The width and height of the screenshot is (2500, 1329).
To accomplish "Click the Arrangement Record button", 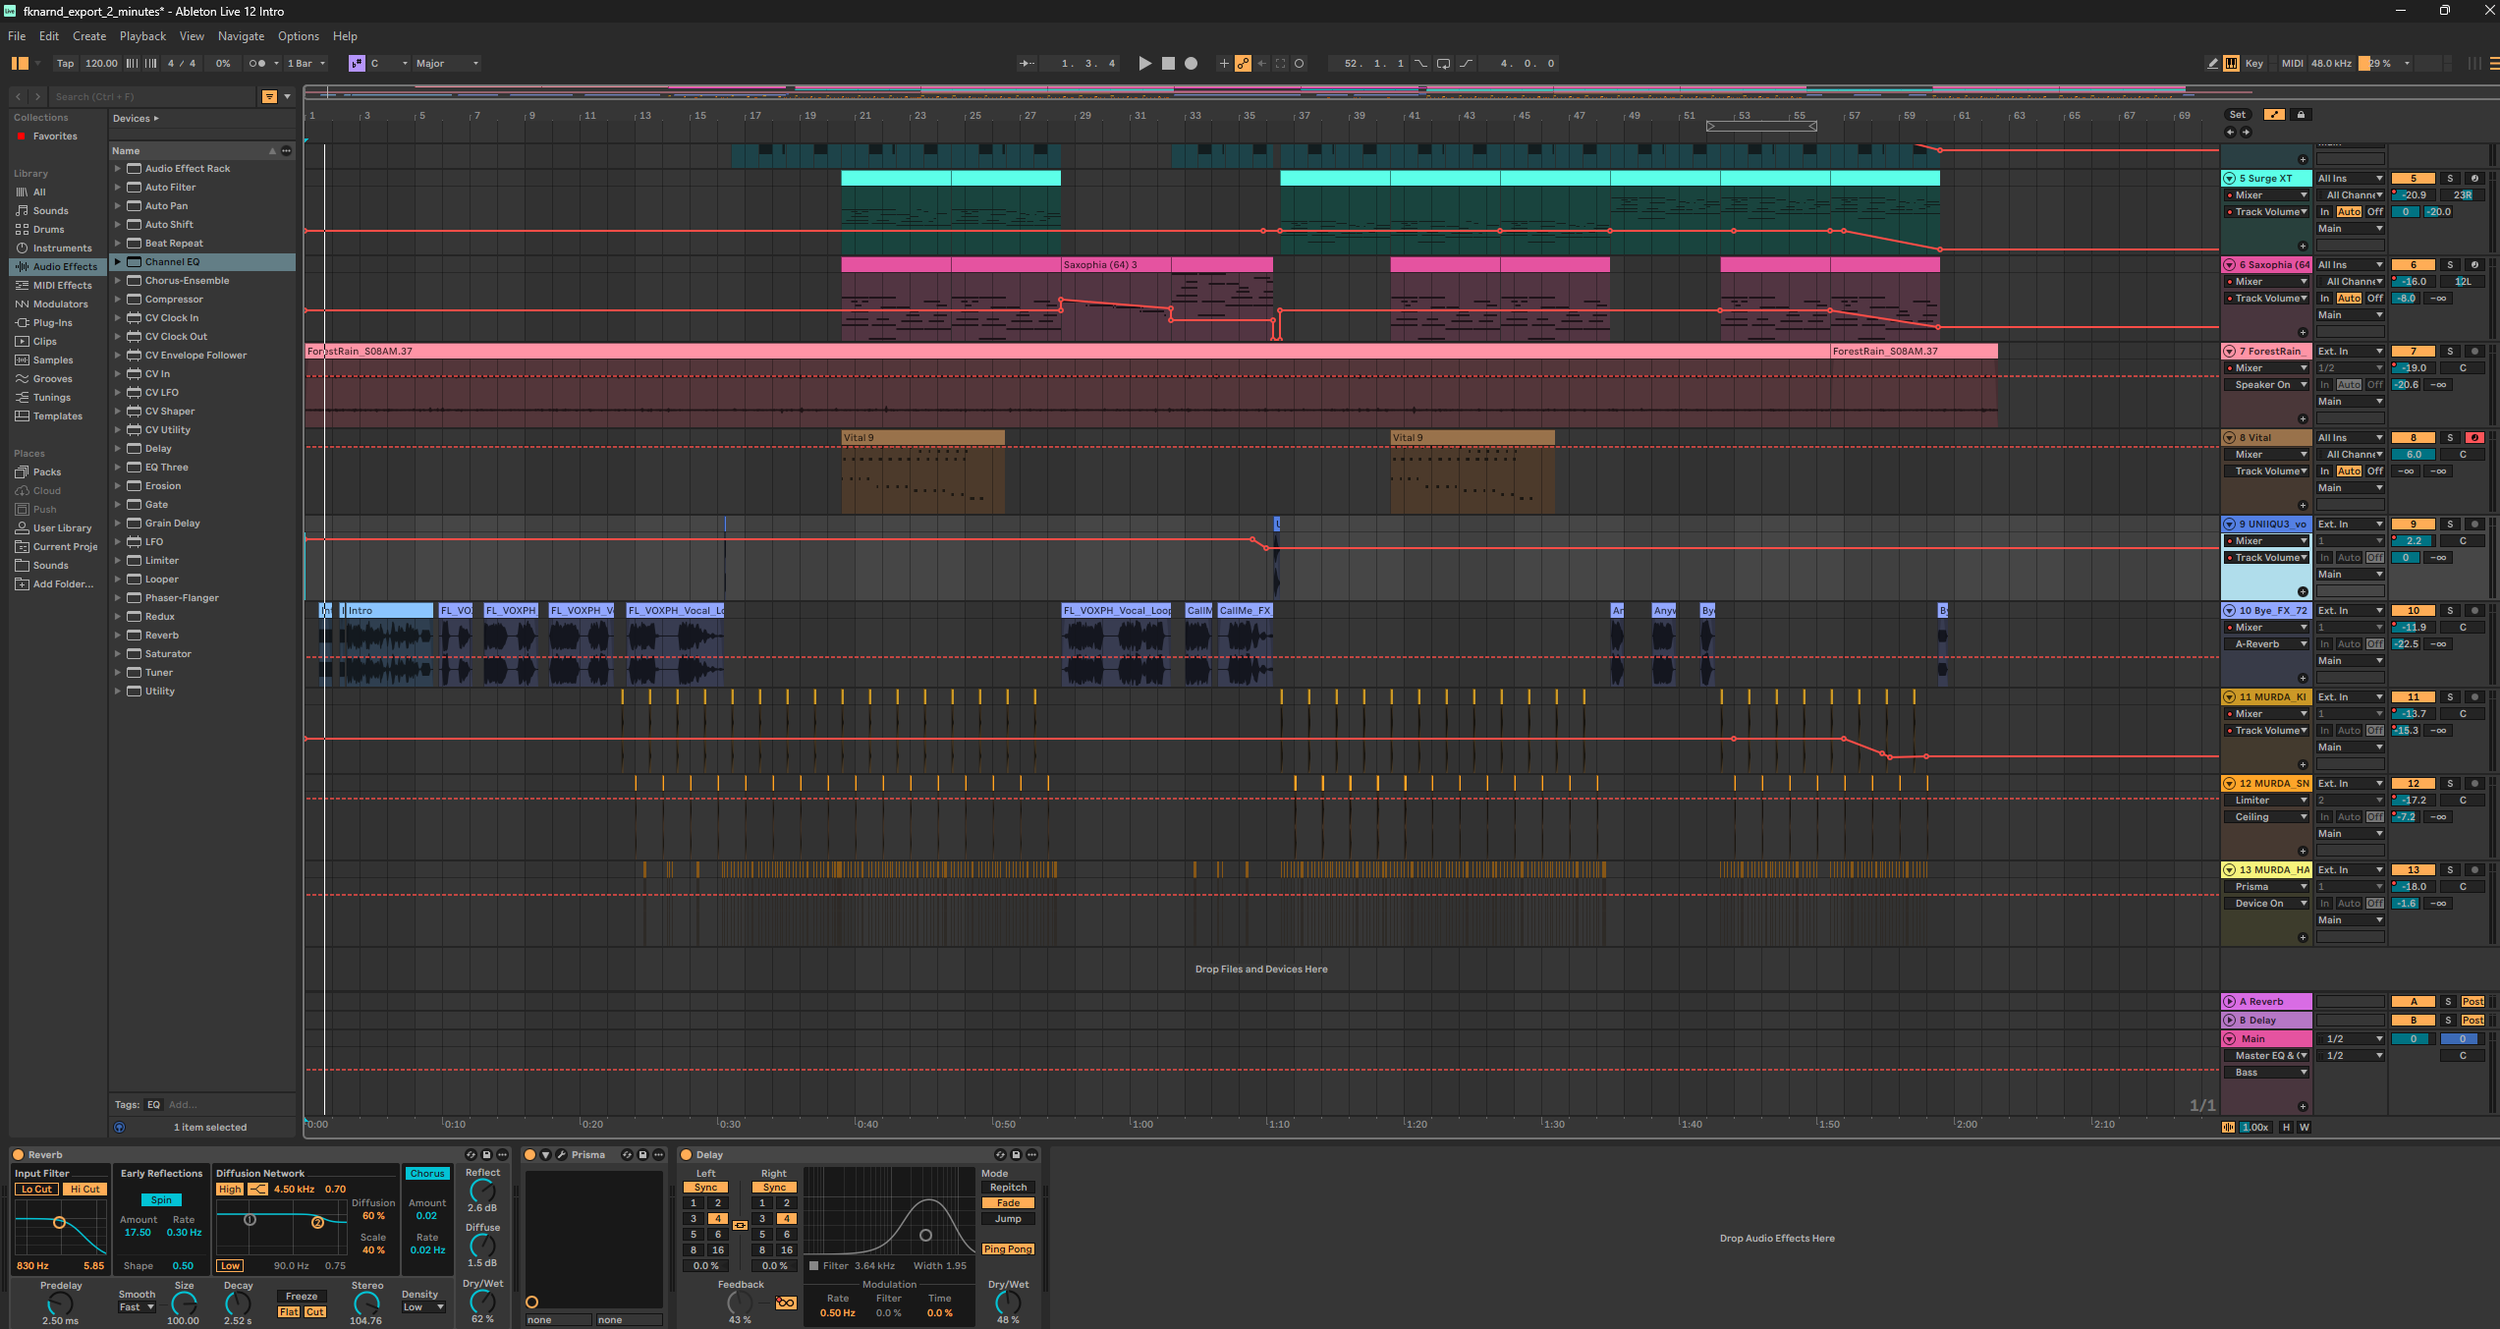I will (1191, 63).
